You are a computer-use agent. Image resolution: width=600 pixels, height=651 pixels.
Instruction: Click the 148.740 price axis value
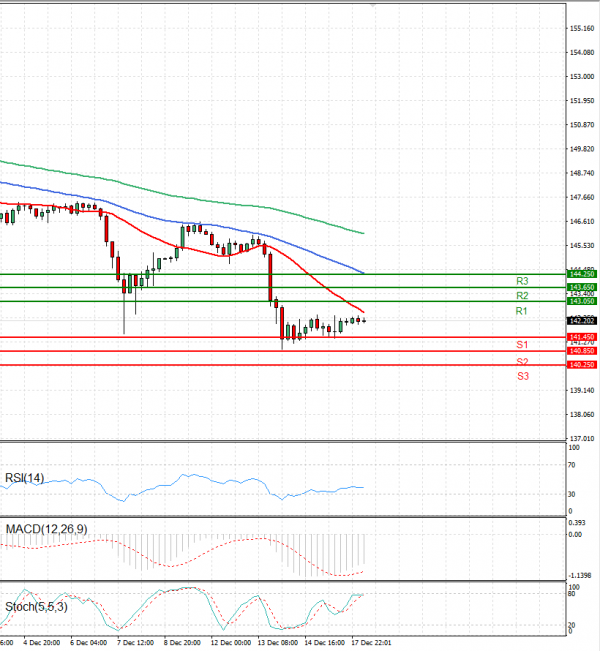click(x=582, y=173)
